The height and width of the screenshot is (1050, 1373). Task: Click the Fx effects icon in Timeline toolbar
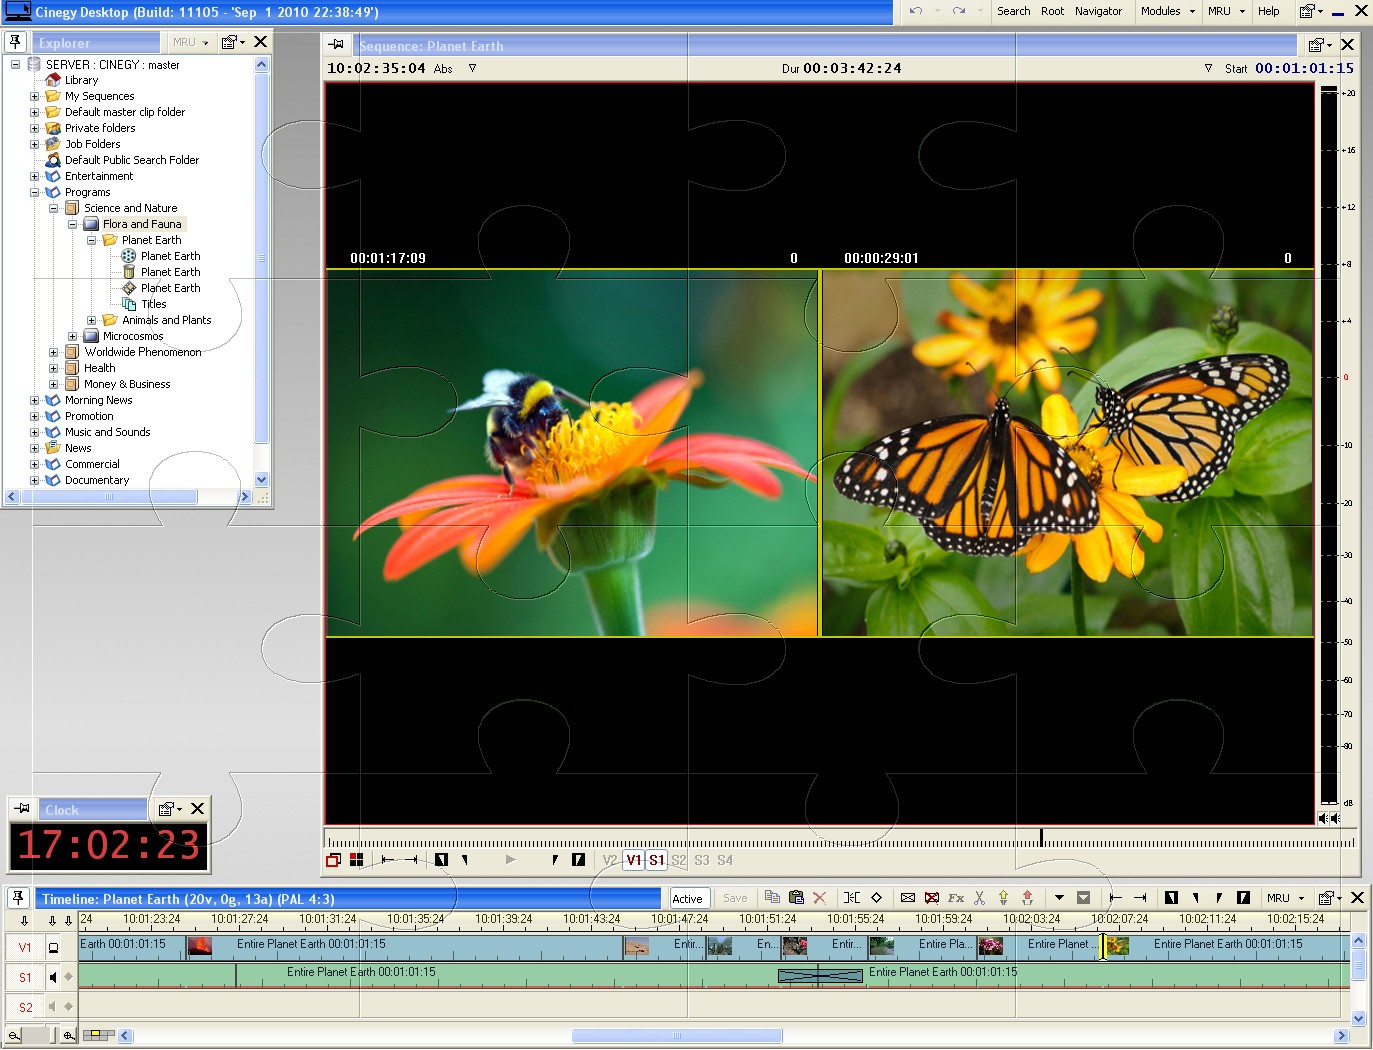coord(956,898)
